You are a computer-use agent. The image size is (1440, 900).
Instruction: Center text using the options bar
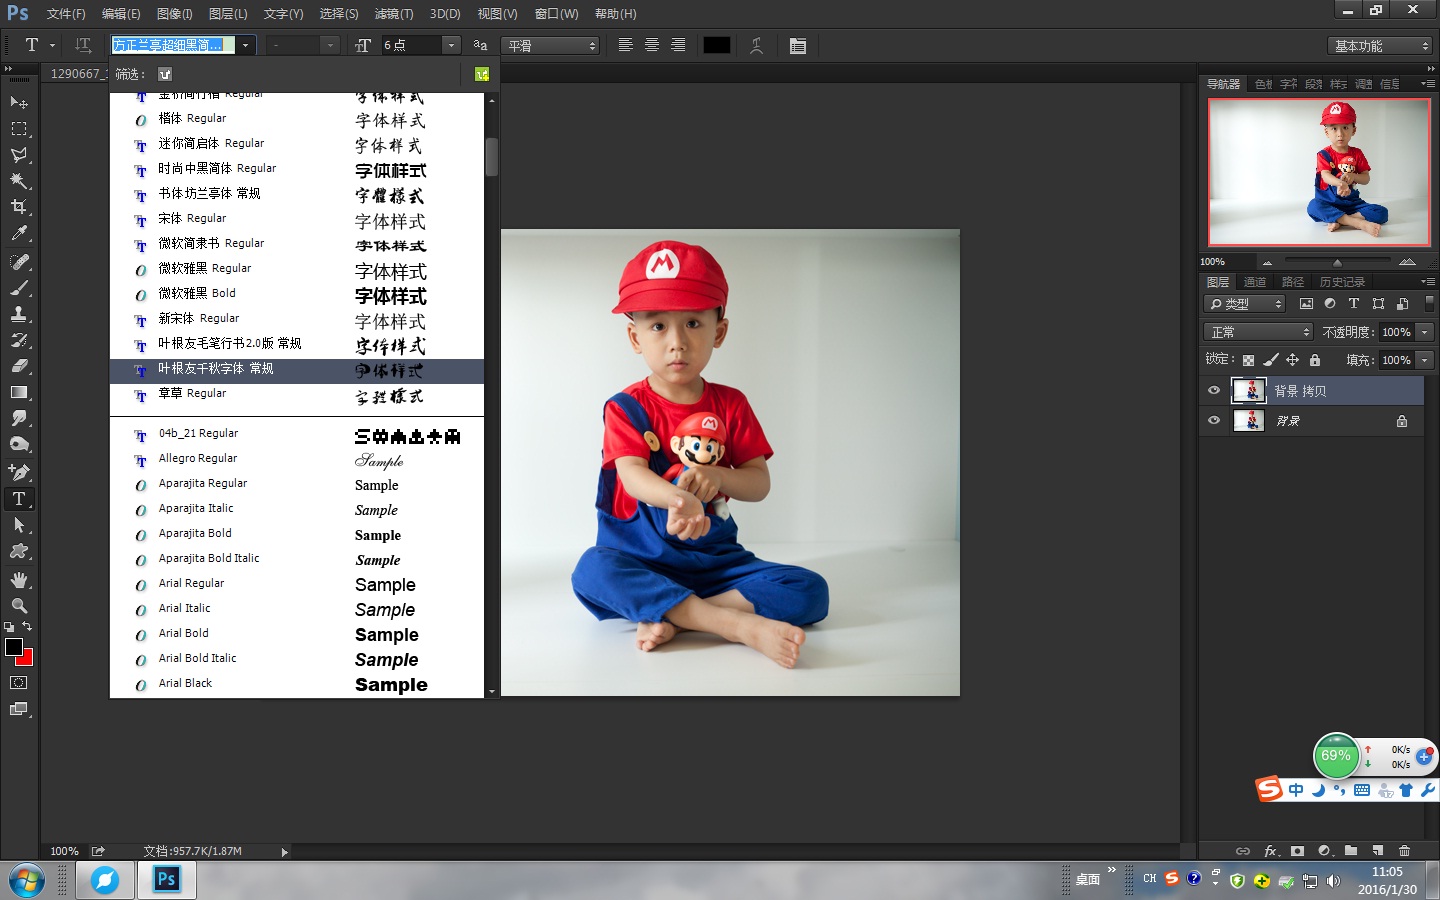click(652, 45)
